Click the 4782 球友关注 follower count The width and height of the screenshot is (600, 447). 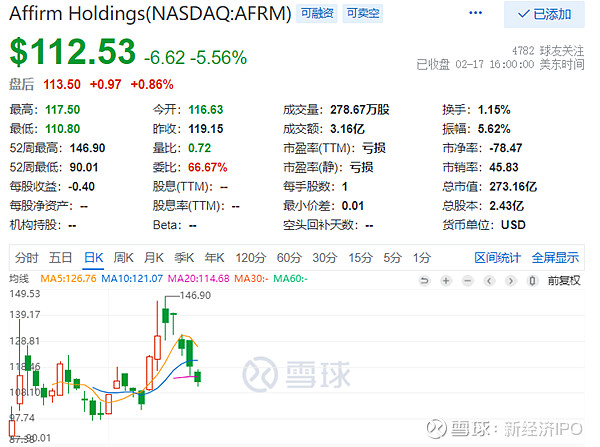(x=548, y=51)
